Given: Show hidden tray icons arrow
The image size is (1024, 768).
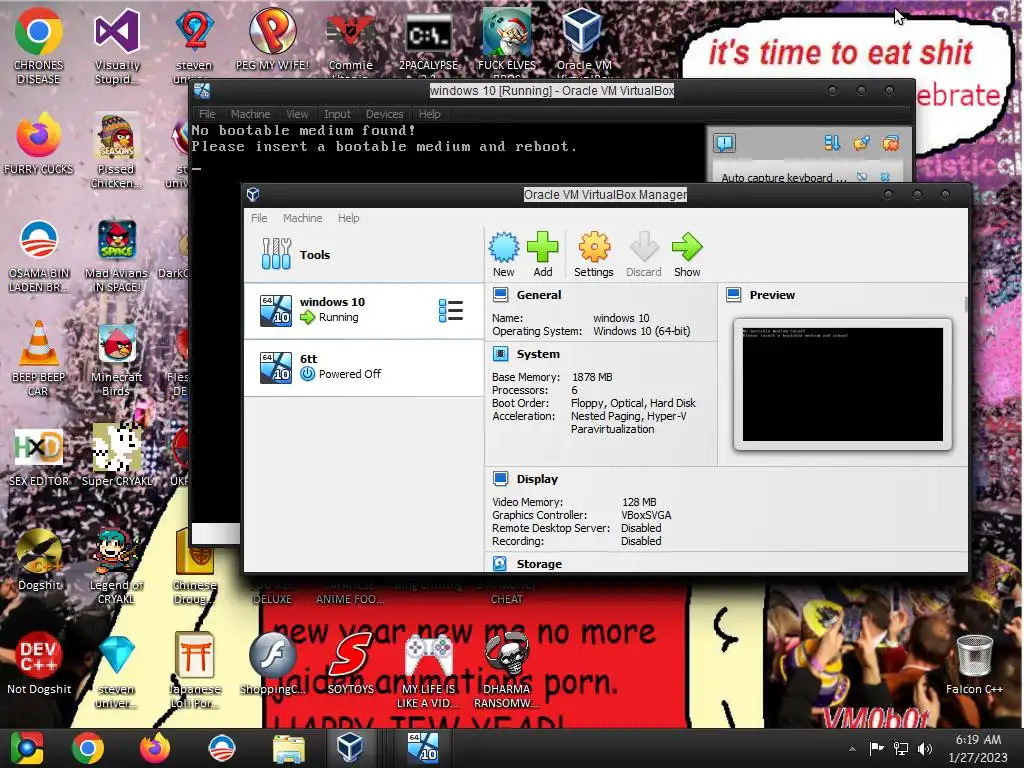Looking at the screenshot, I should coord(852,749).
